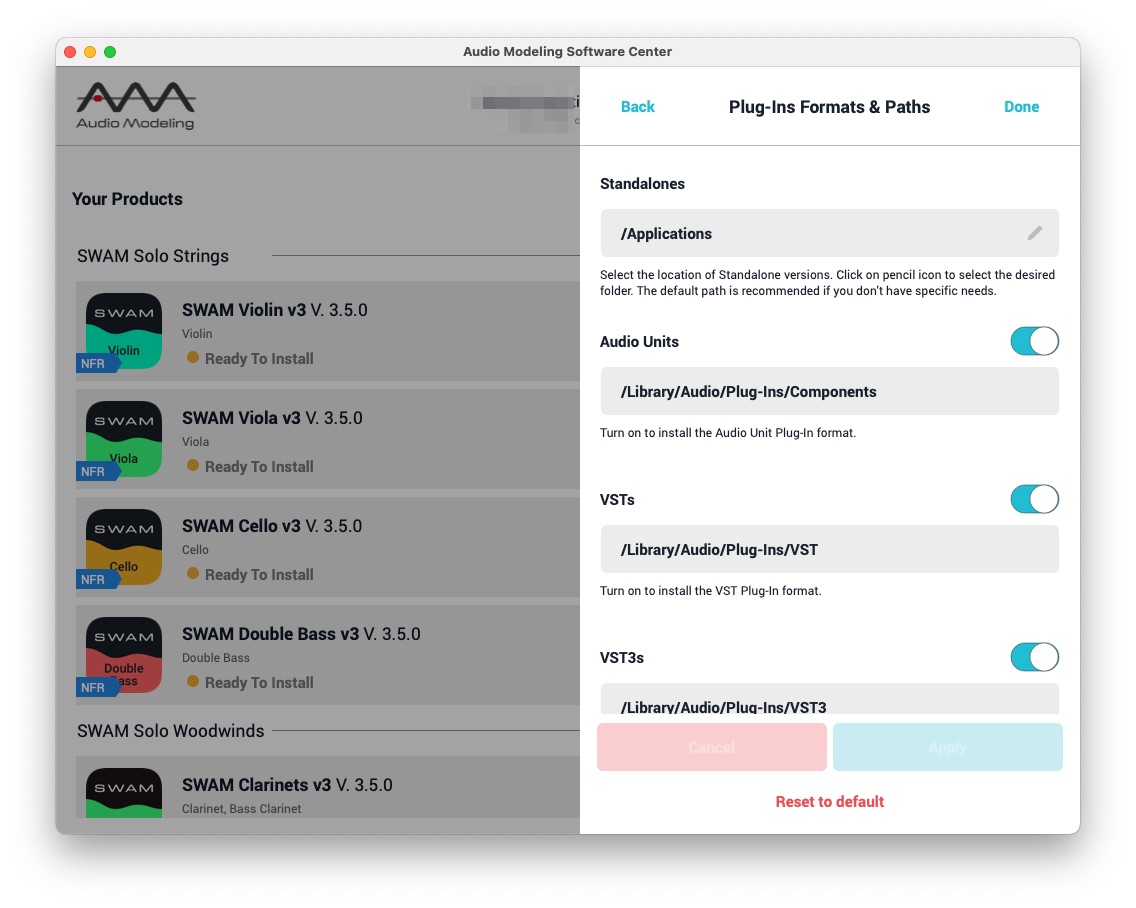The width and height of the screenshot is (1136, 908).
Task: Click Ready To Install under SWAM Violin
Action: pos(259,359)
